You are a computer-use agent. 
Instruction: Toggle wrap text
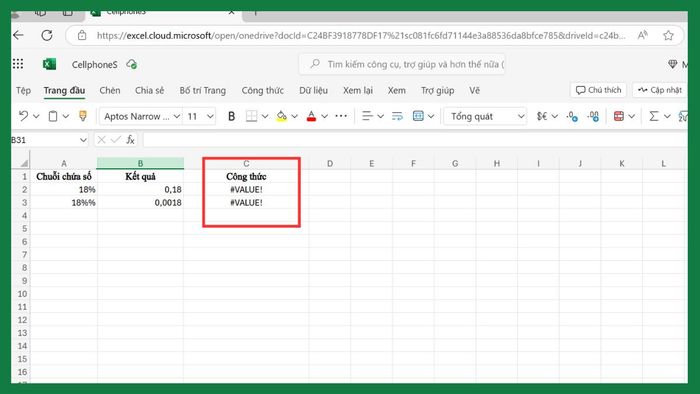pos(397,116)
